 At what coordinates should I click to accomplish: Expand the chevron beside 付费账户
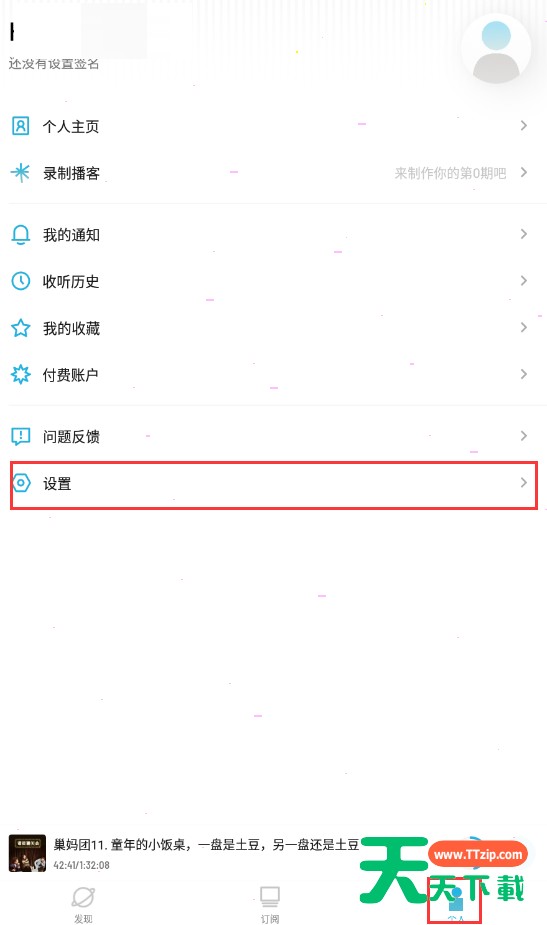coord(523,374)
